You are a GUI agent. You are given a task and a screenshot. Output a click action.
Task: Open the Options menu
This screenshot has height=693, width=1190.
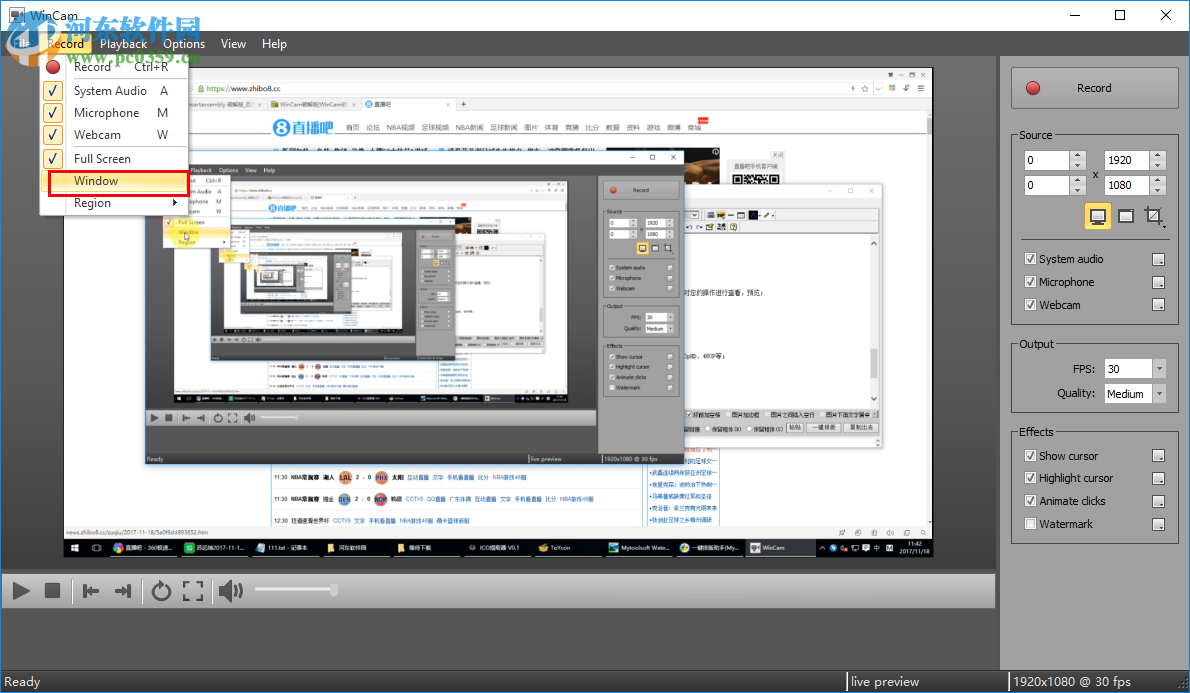pyautogui.click(x=184, y=44)
